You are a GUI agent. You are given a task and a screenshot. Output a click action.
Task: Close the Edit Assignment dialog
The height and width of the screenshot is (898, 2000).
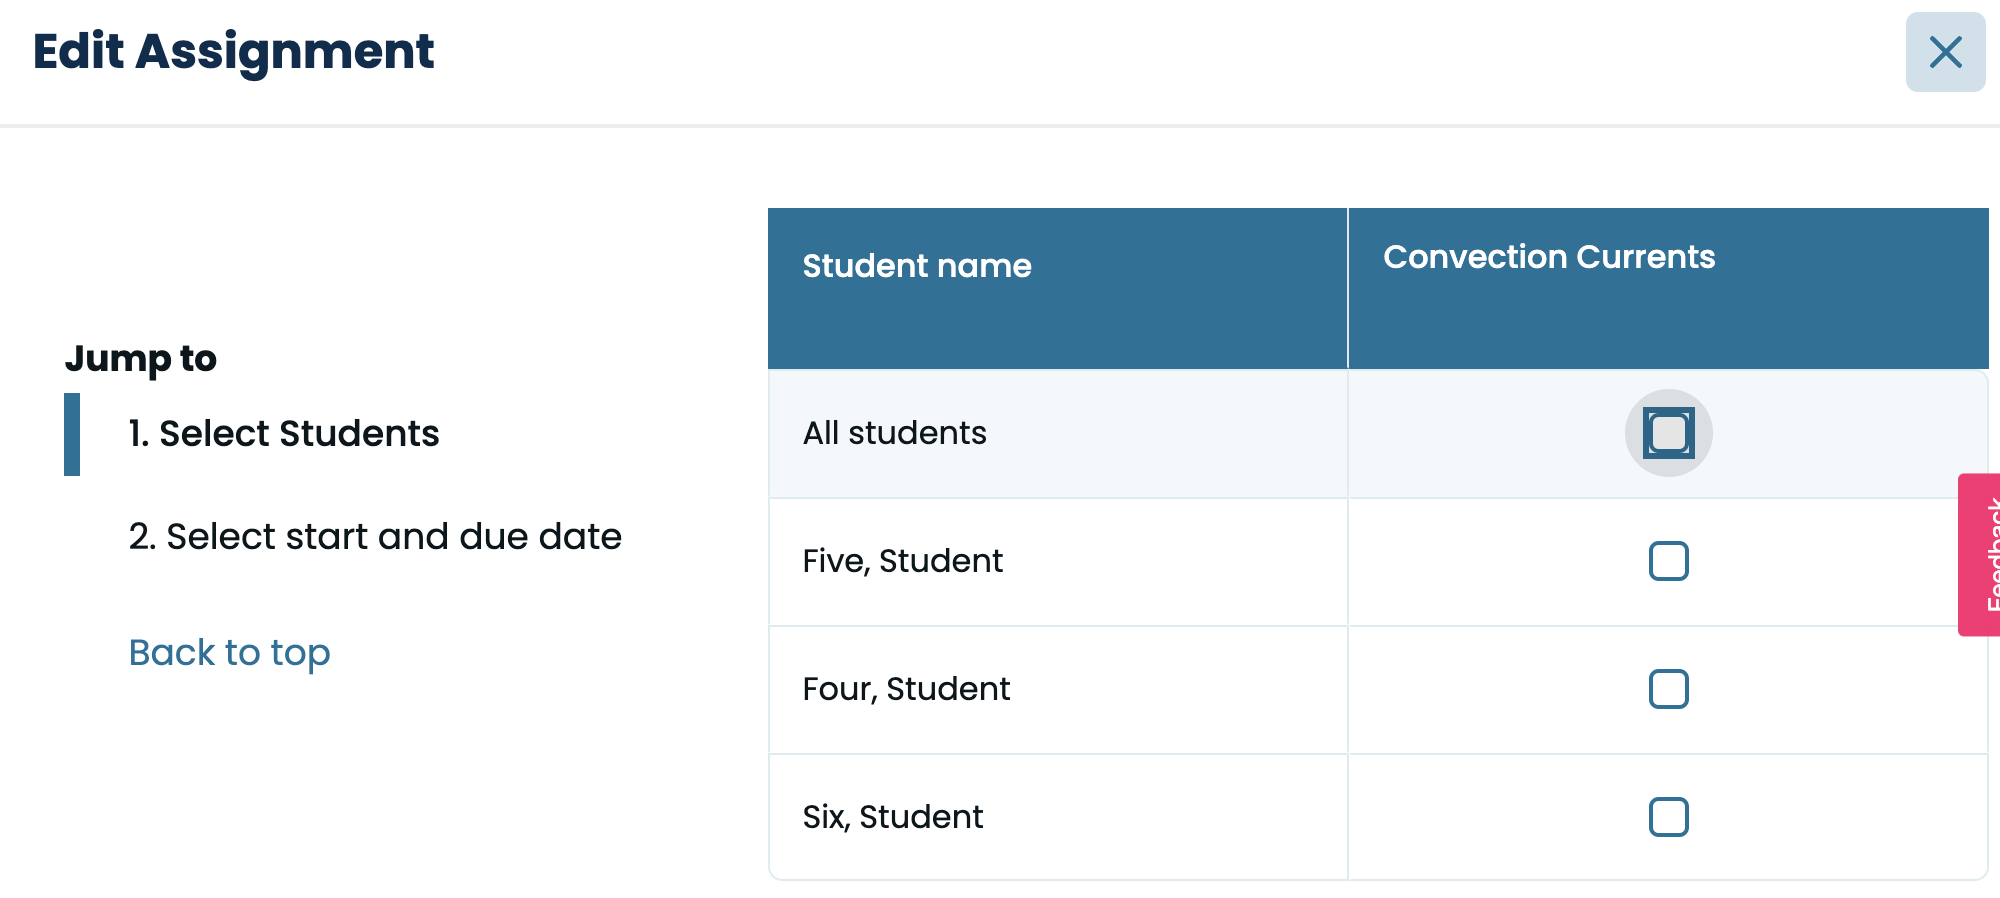click(1945, 52)
